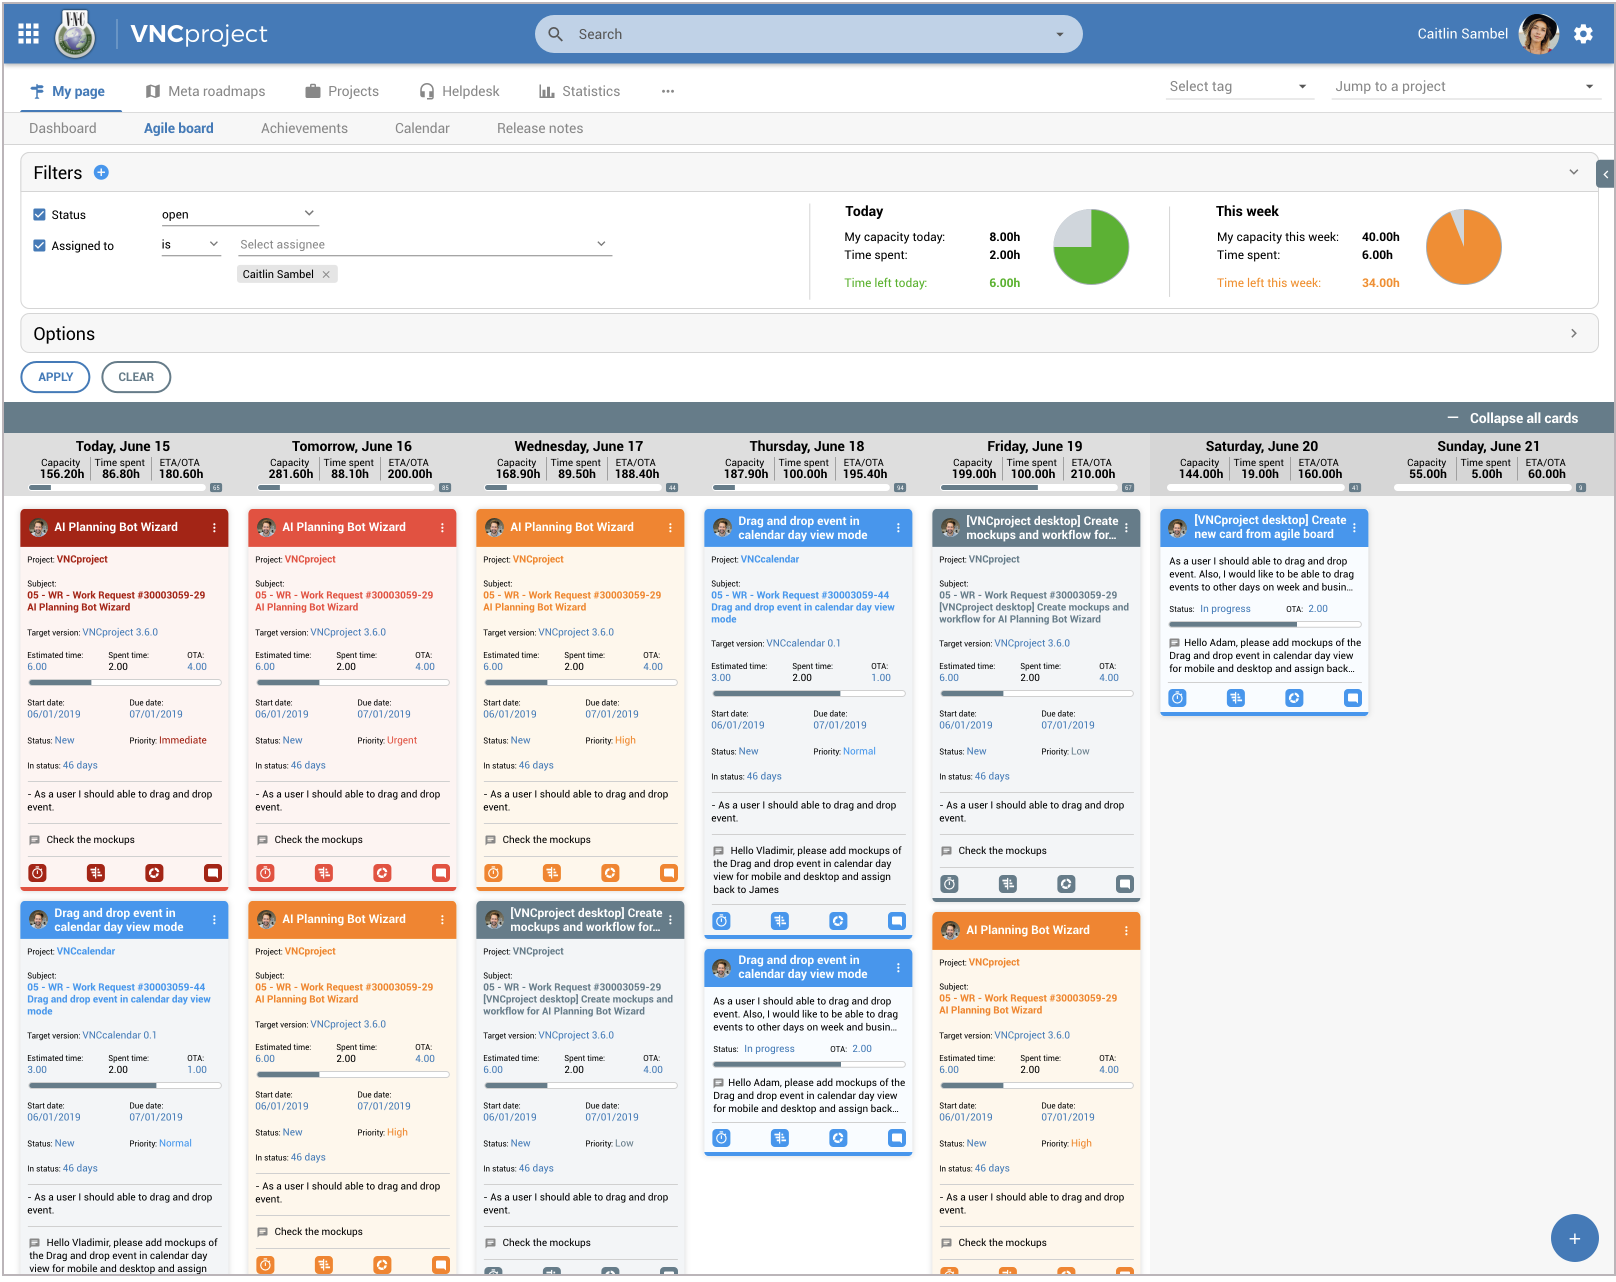The width and height of the screenshot is (1616, 1282).
Task: Open VNCproject link on Immediate-priority AI Planning card
Action: (x=82, y=559)
